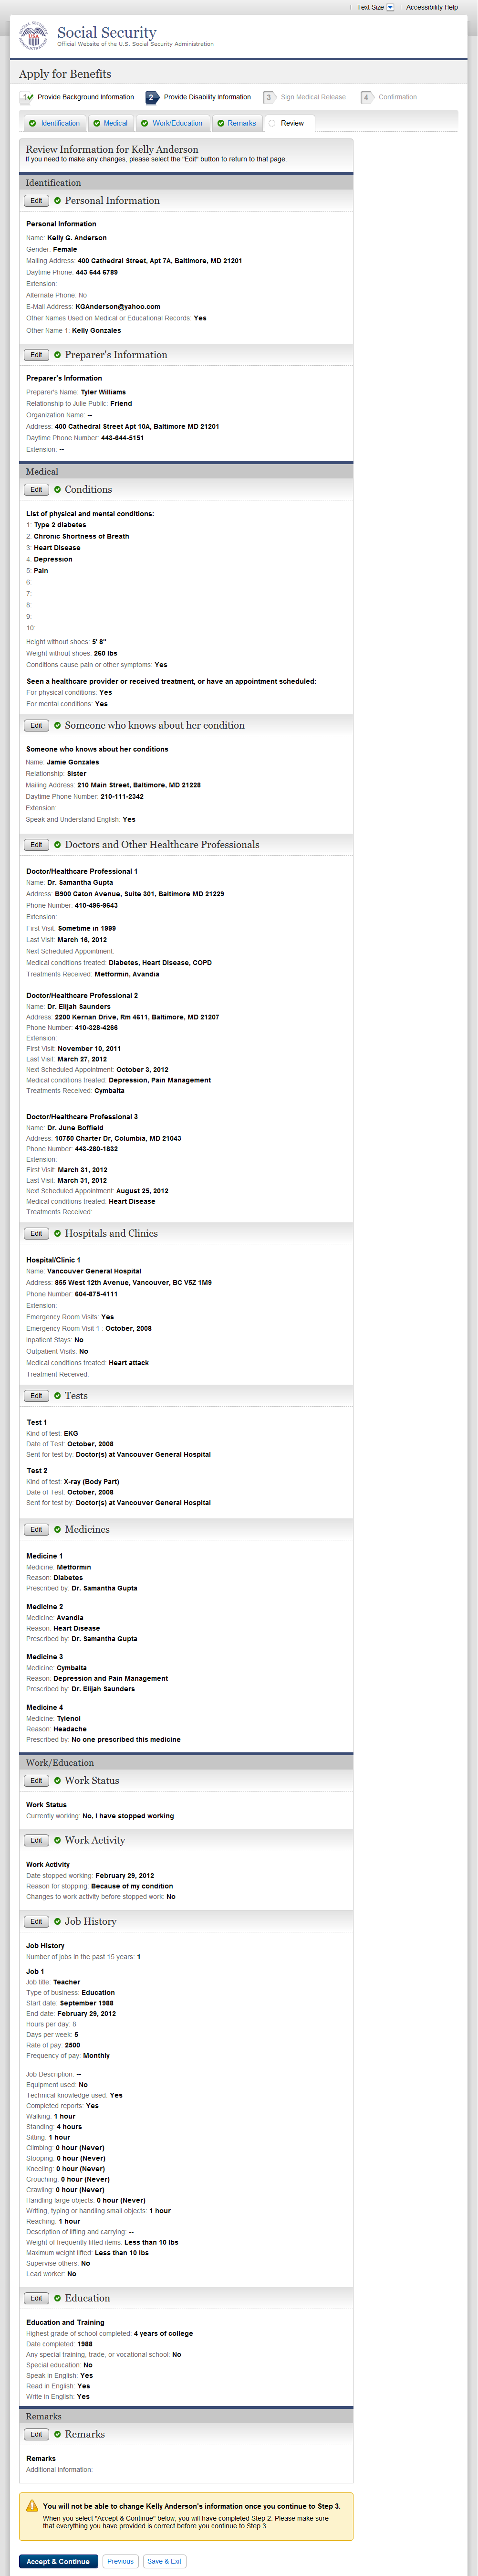Edit the Preparer's Information section
The image size is (478, 2576).
pyautogui.click(x=36, y=355)
